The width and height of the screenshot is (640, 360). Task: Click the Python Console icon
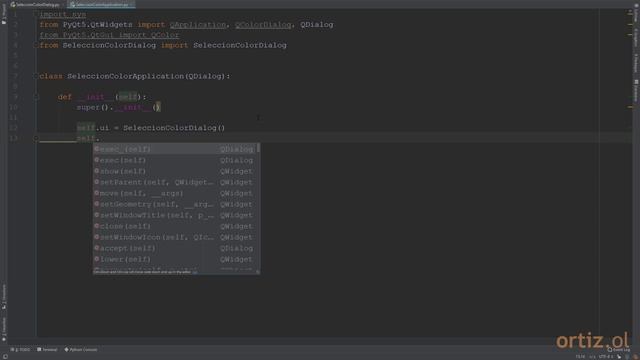click(66, 350)
